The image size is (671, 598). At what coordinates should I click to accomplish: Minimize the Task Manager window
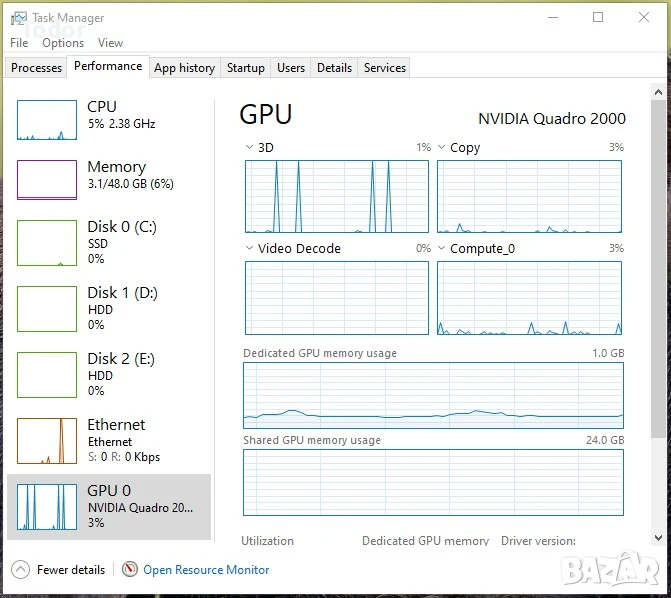[x=553, y=18]
